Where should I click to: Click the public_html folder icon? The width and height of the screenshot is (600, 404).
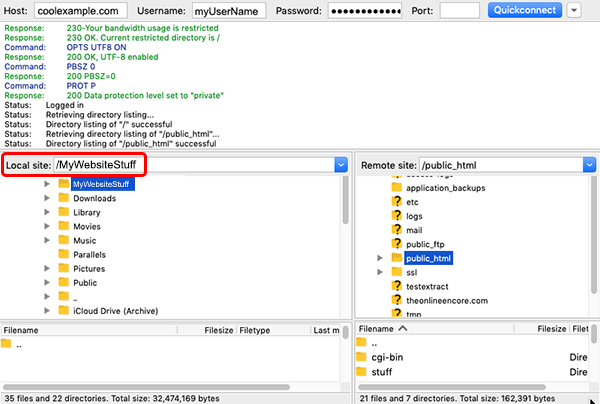pyautogui.click(x=397, y=258)
